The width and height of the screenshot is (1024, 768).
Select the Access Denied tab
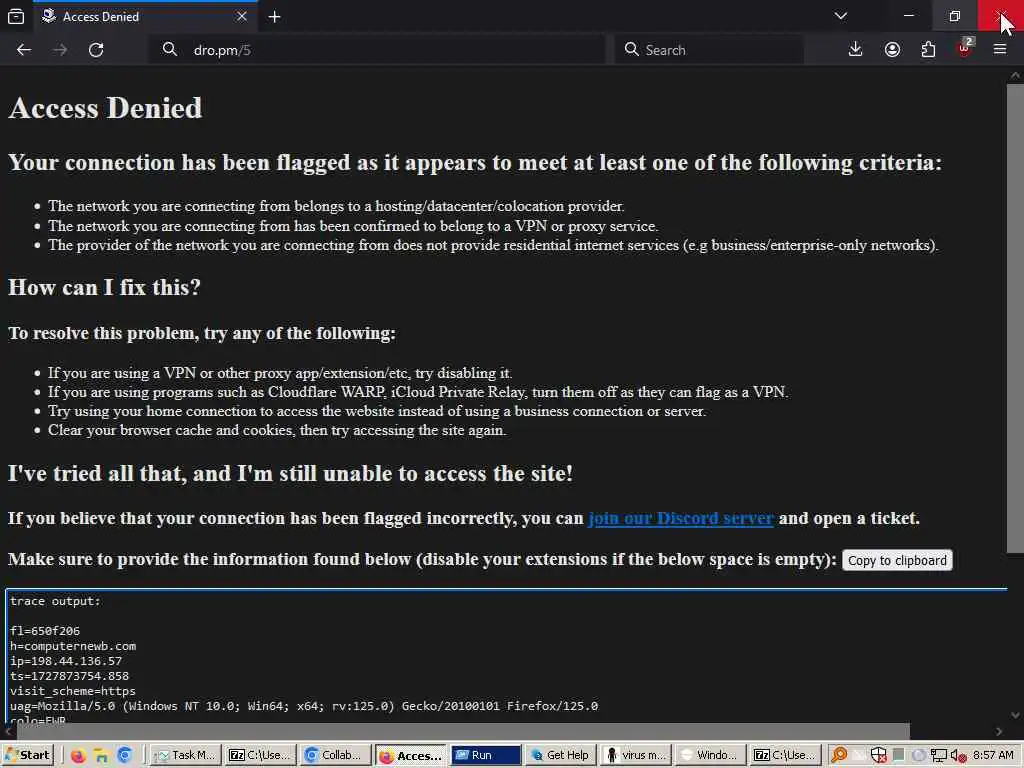tap(145, 16)
